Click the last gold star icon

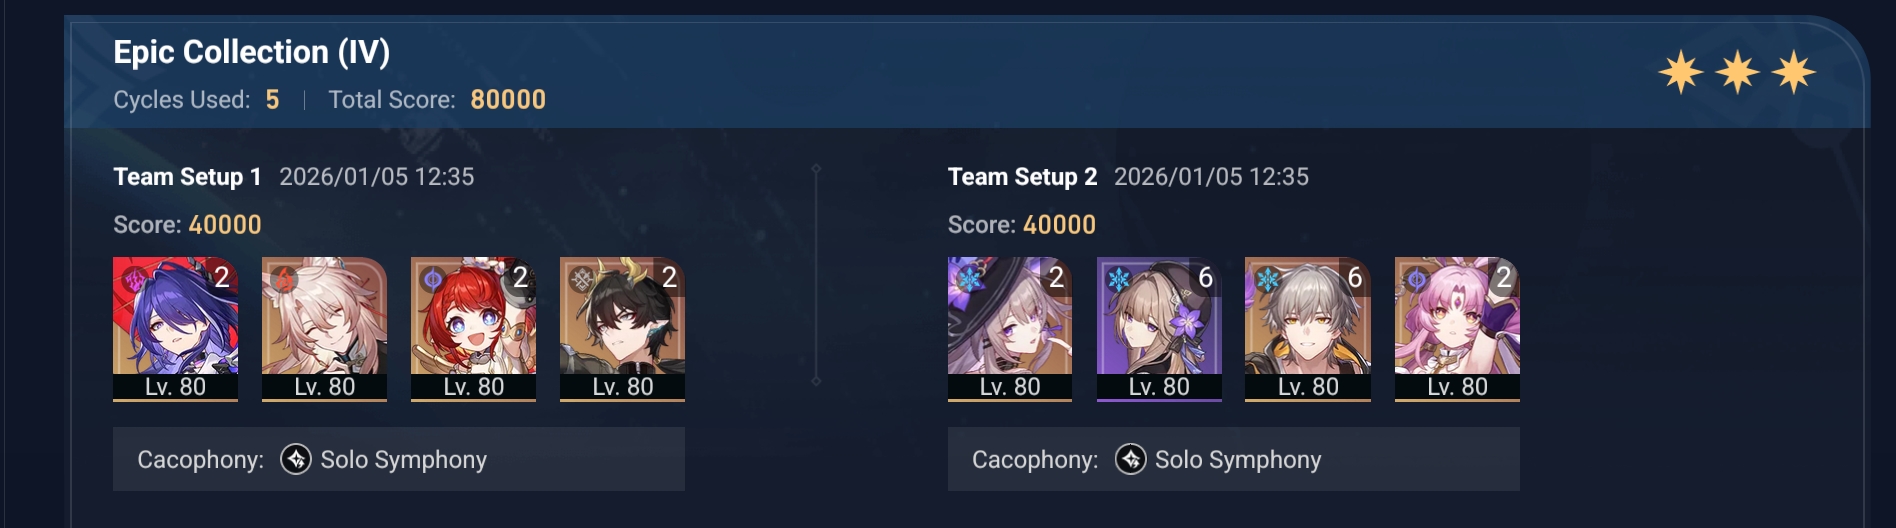pyautogui.click(x=1794, y=72)
